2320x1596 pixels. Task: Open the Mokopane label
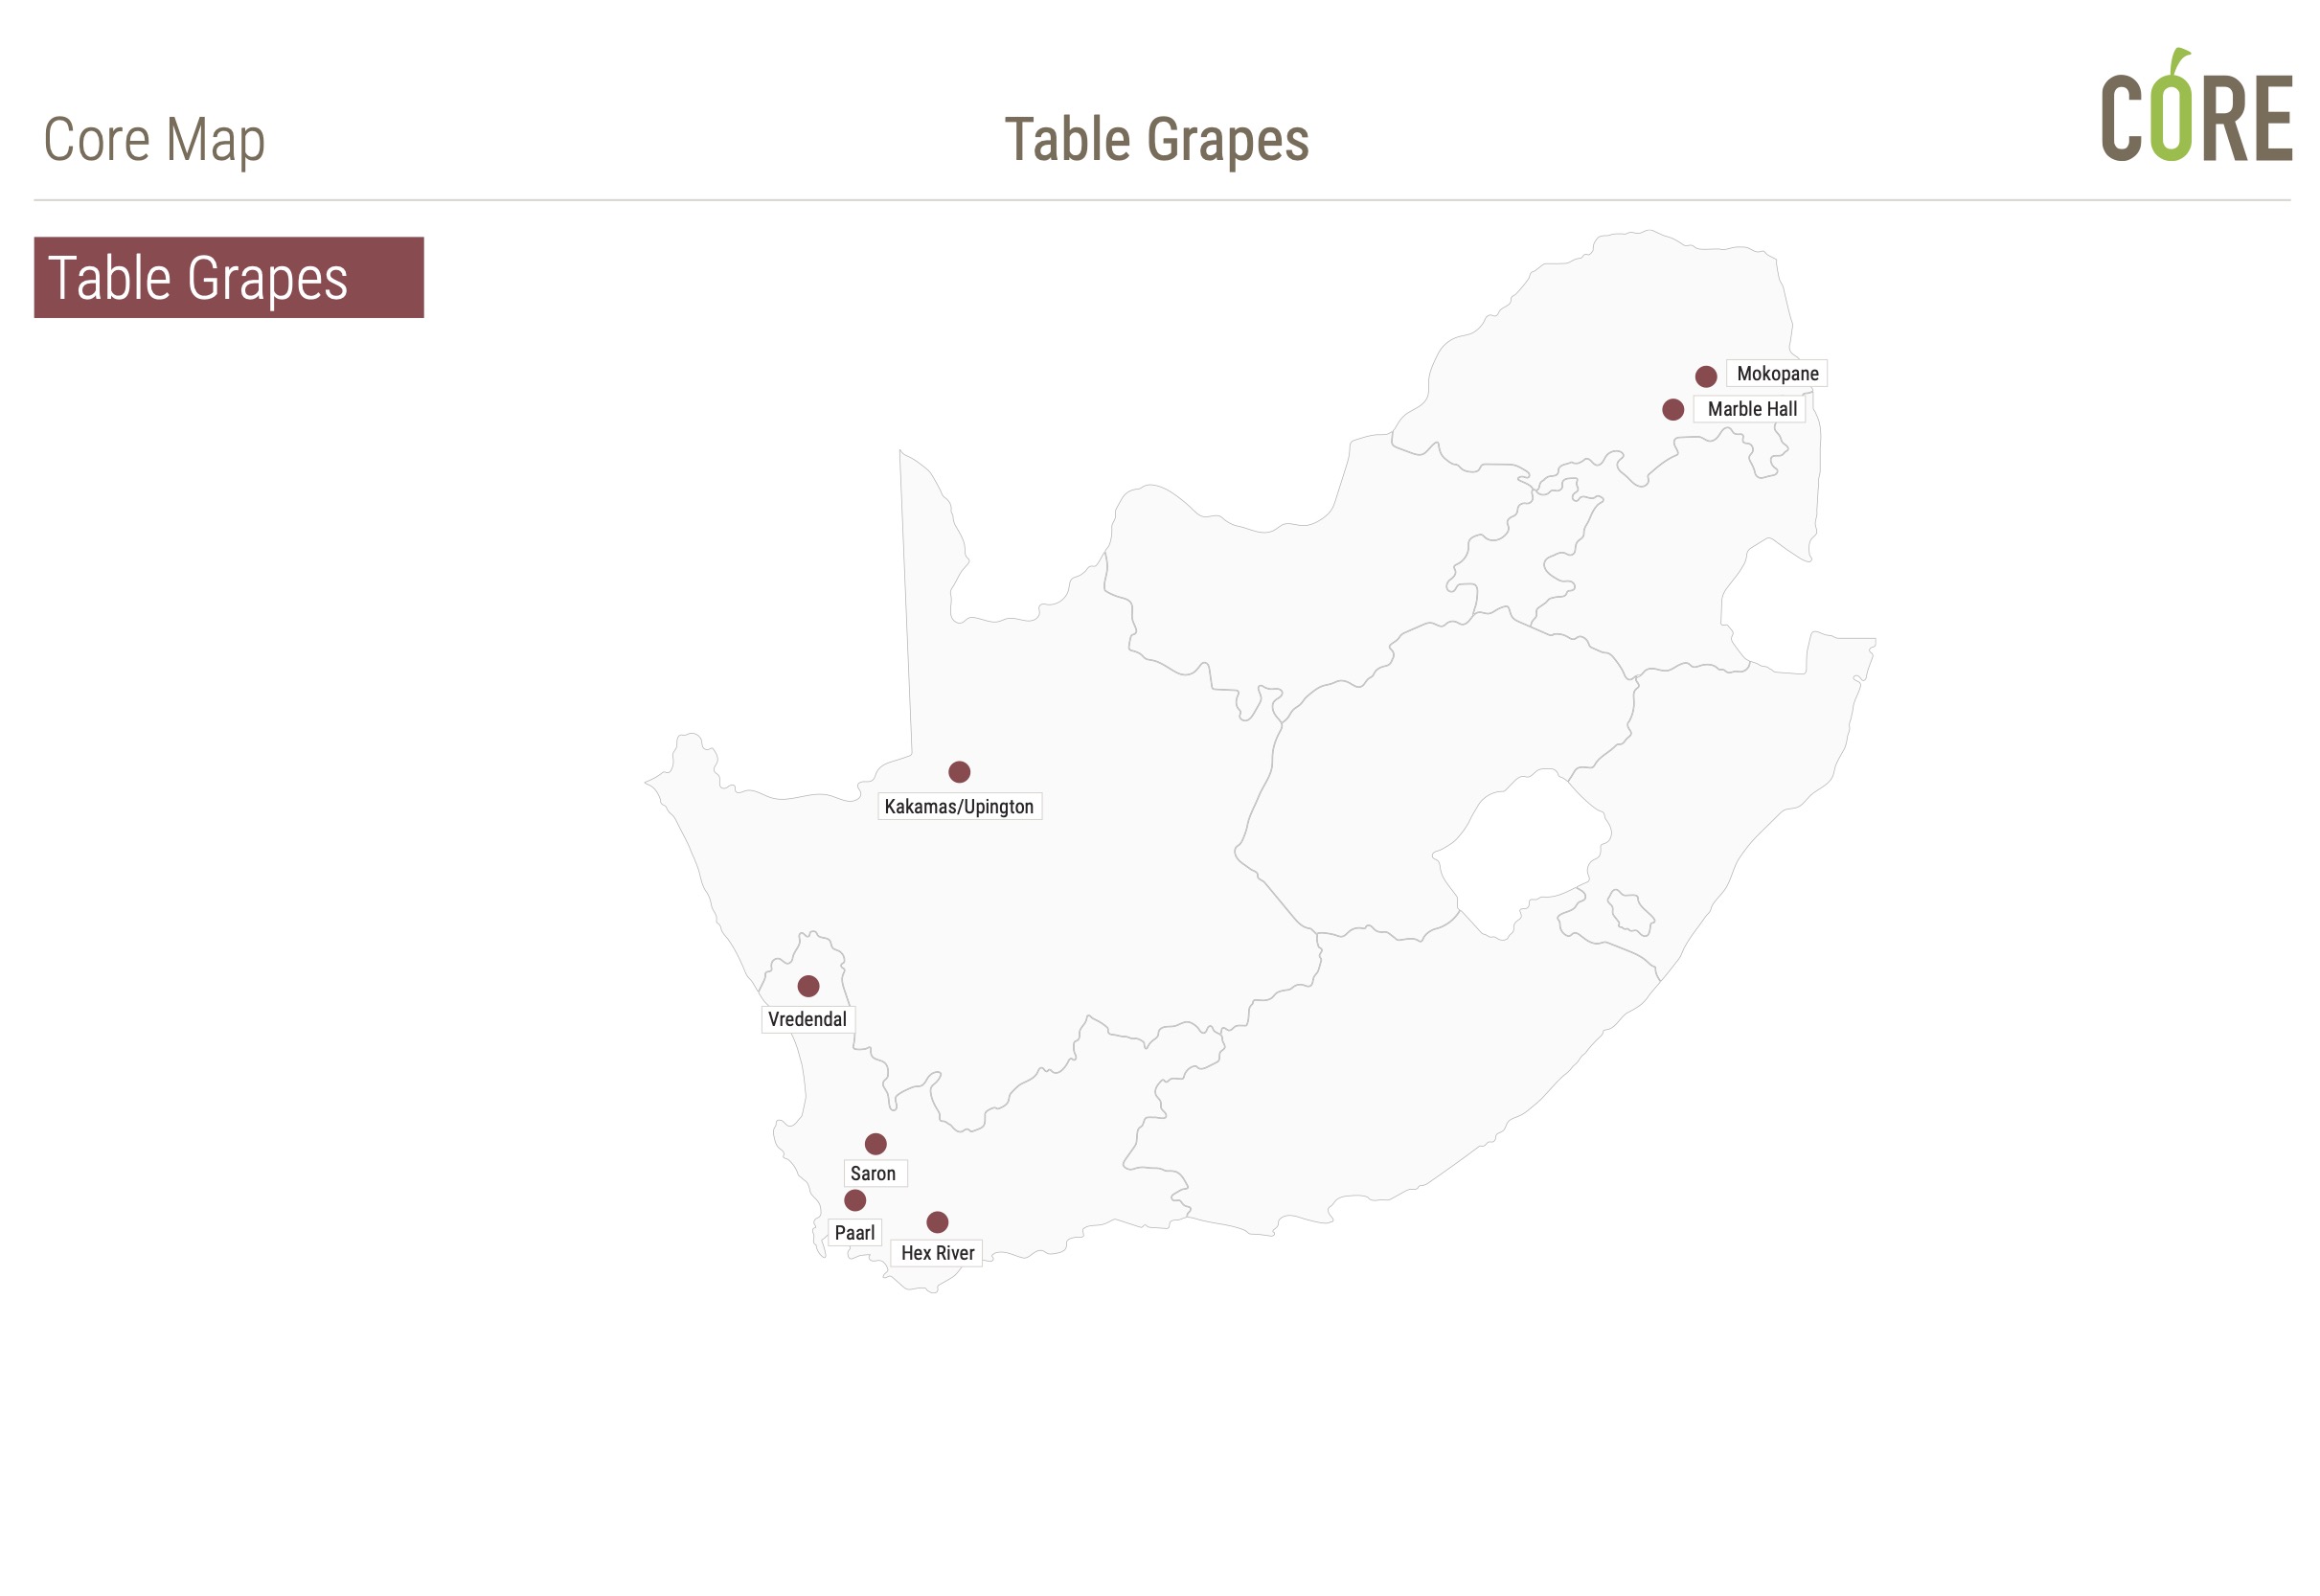tap(1777, 373)
